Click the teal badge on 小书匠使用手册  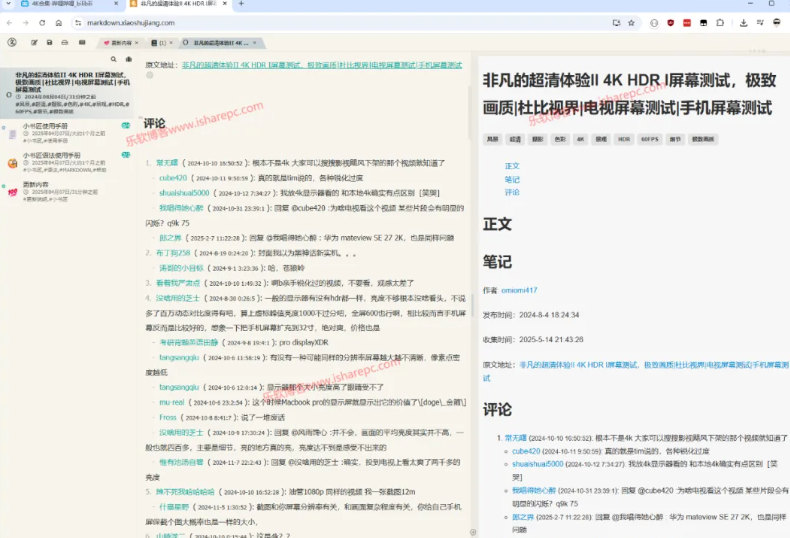(125, 125)
